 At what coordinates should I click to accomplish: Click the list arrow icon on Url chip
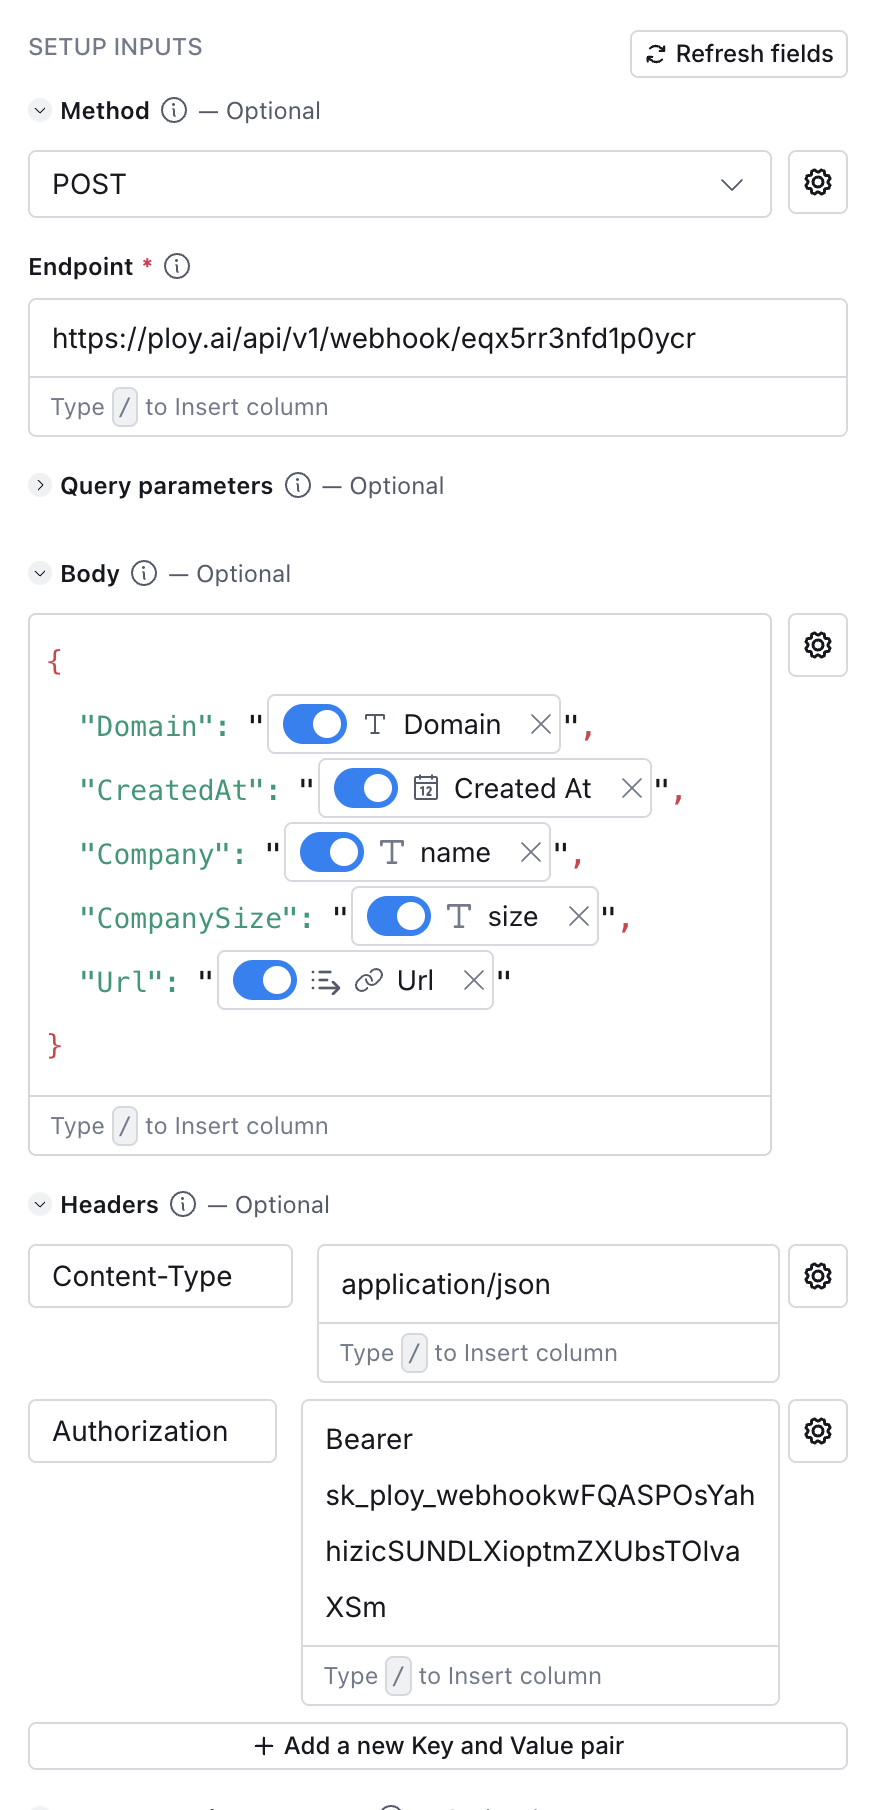325,981
